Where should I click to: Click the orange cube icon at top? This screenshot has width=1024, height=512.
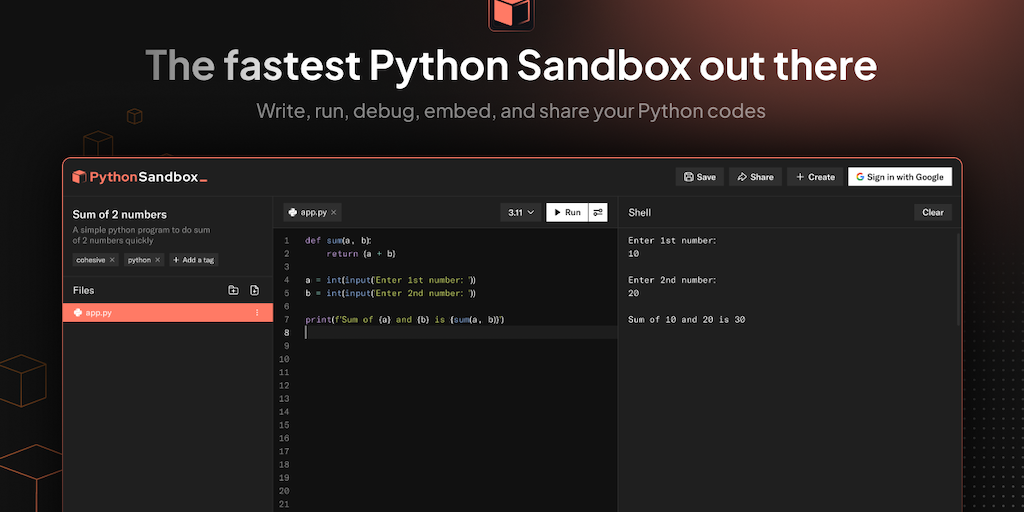(511, 13)
